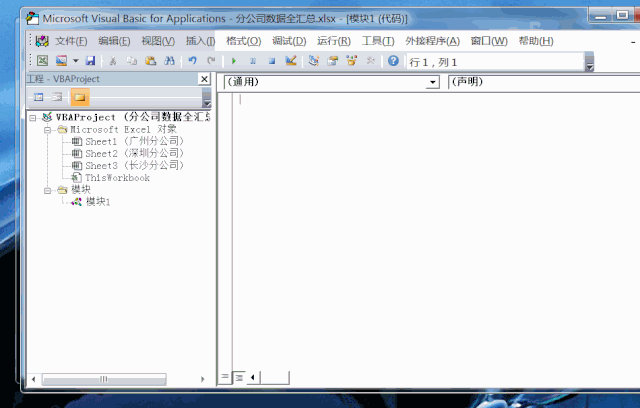The width and height of the screenshot is (640, 408).
Task: Open the 帮助(H) menu
Action: pos(536,41)
